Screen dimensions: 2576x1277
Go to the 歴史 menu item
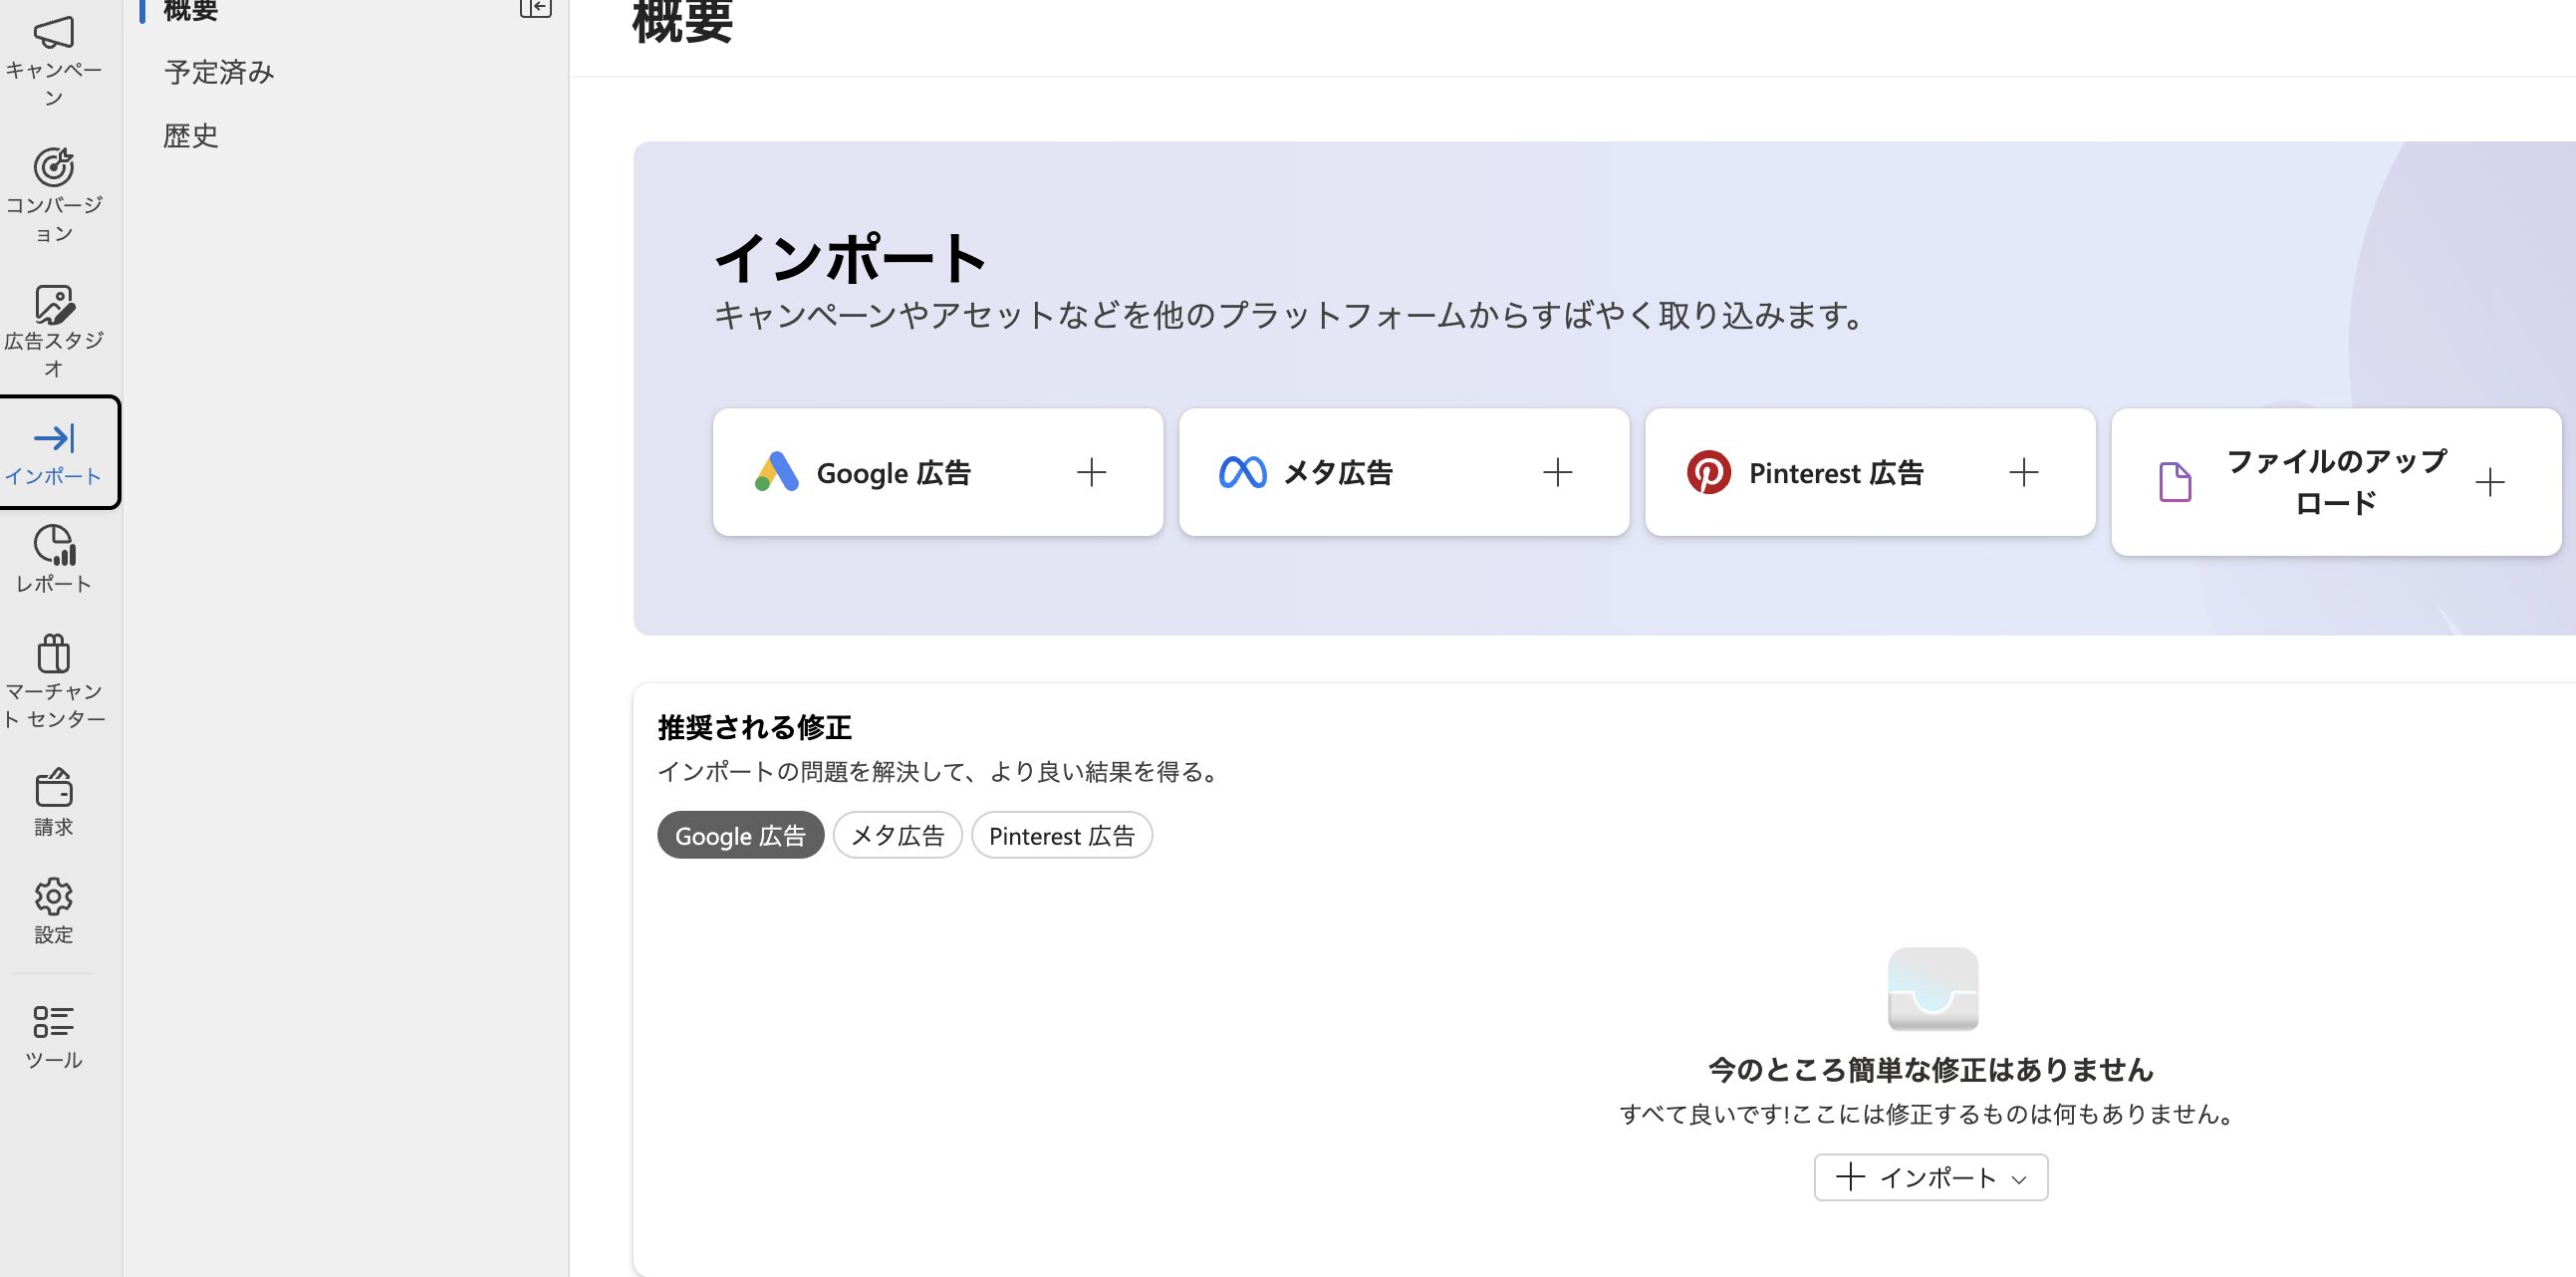pos(191,136)
